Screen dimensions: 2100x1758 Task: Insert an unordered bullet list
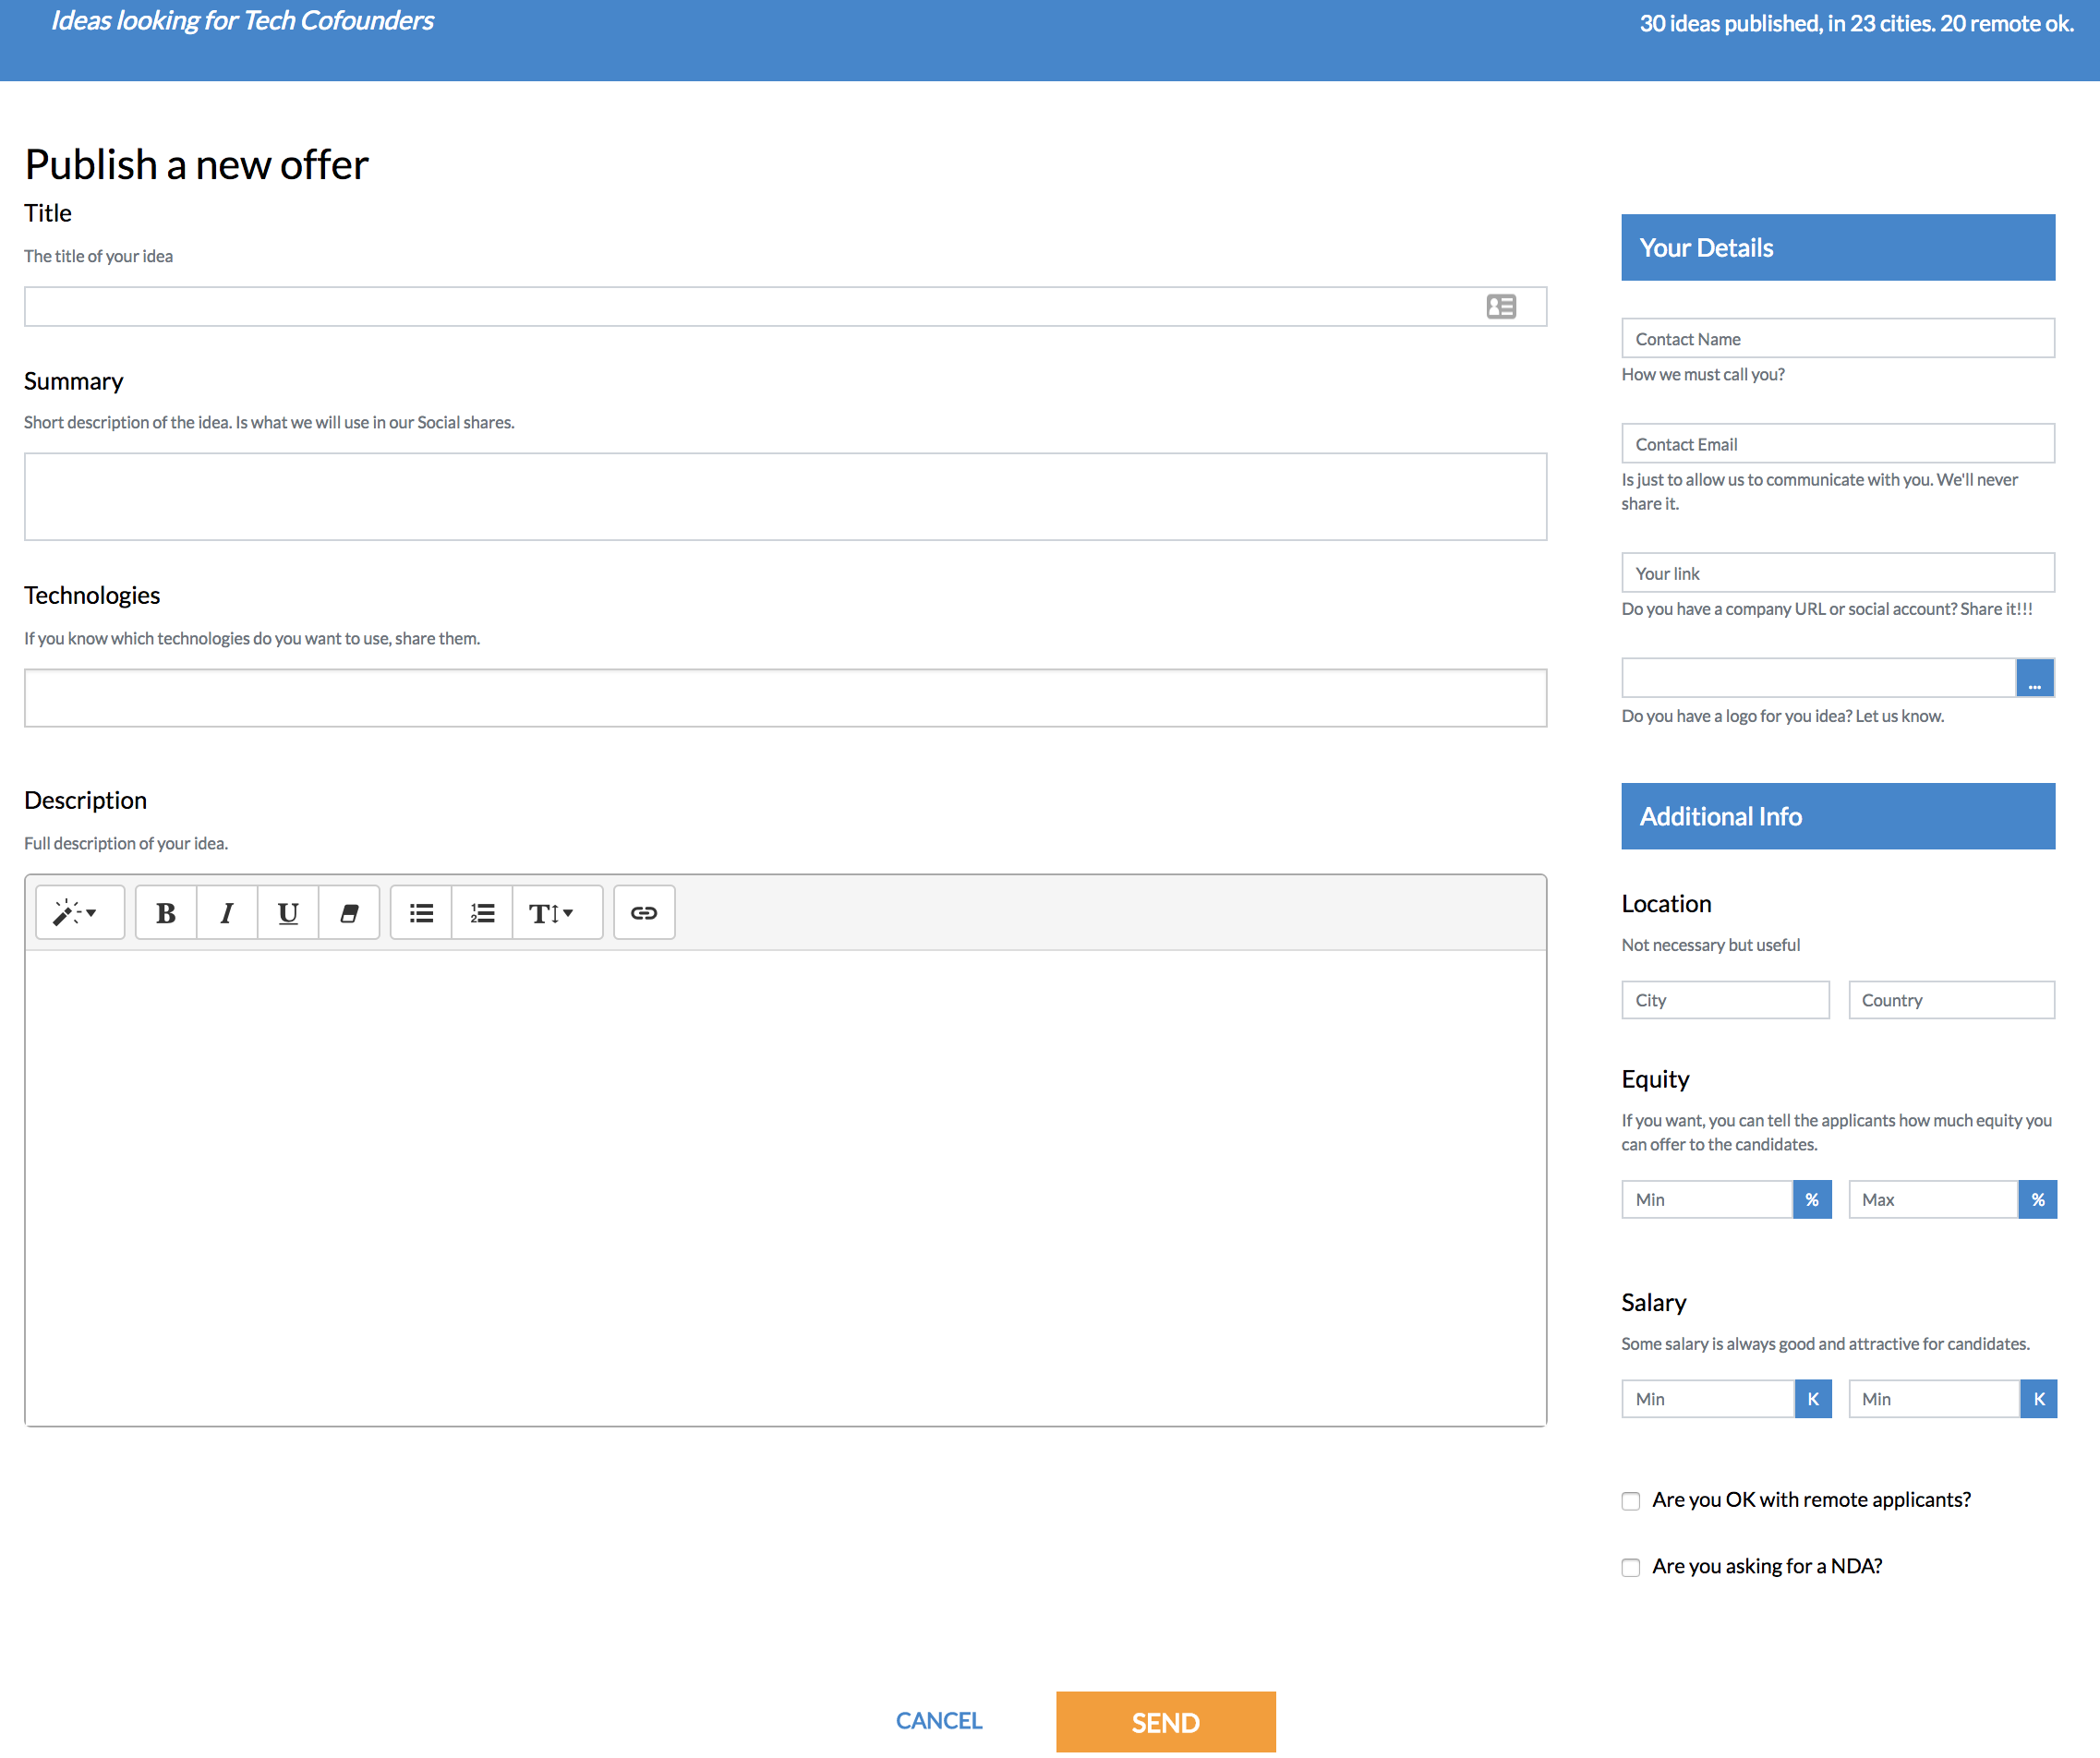pyautogui.click(x=421, y=913)
